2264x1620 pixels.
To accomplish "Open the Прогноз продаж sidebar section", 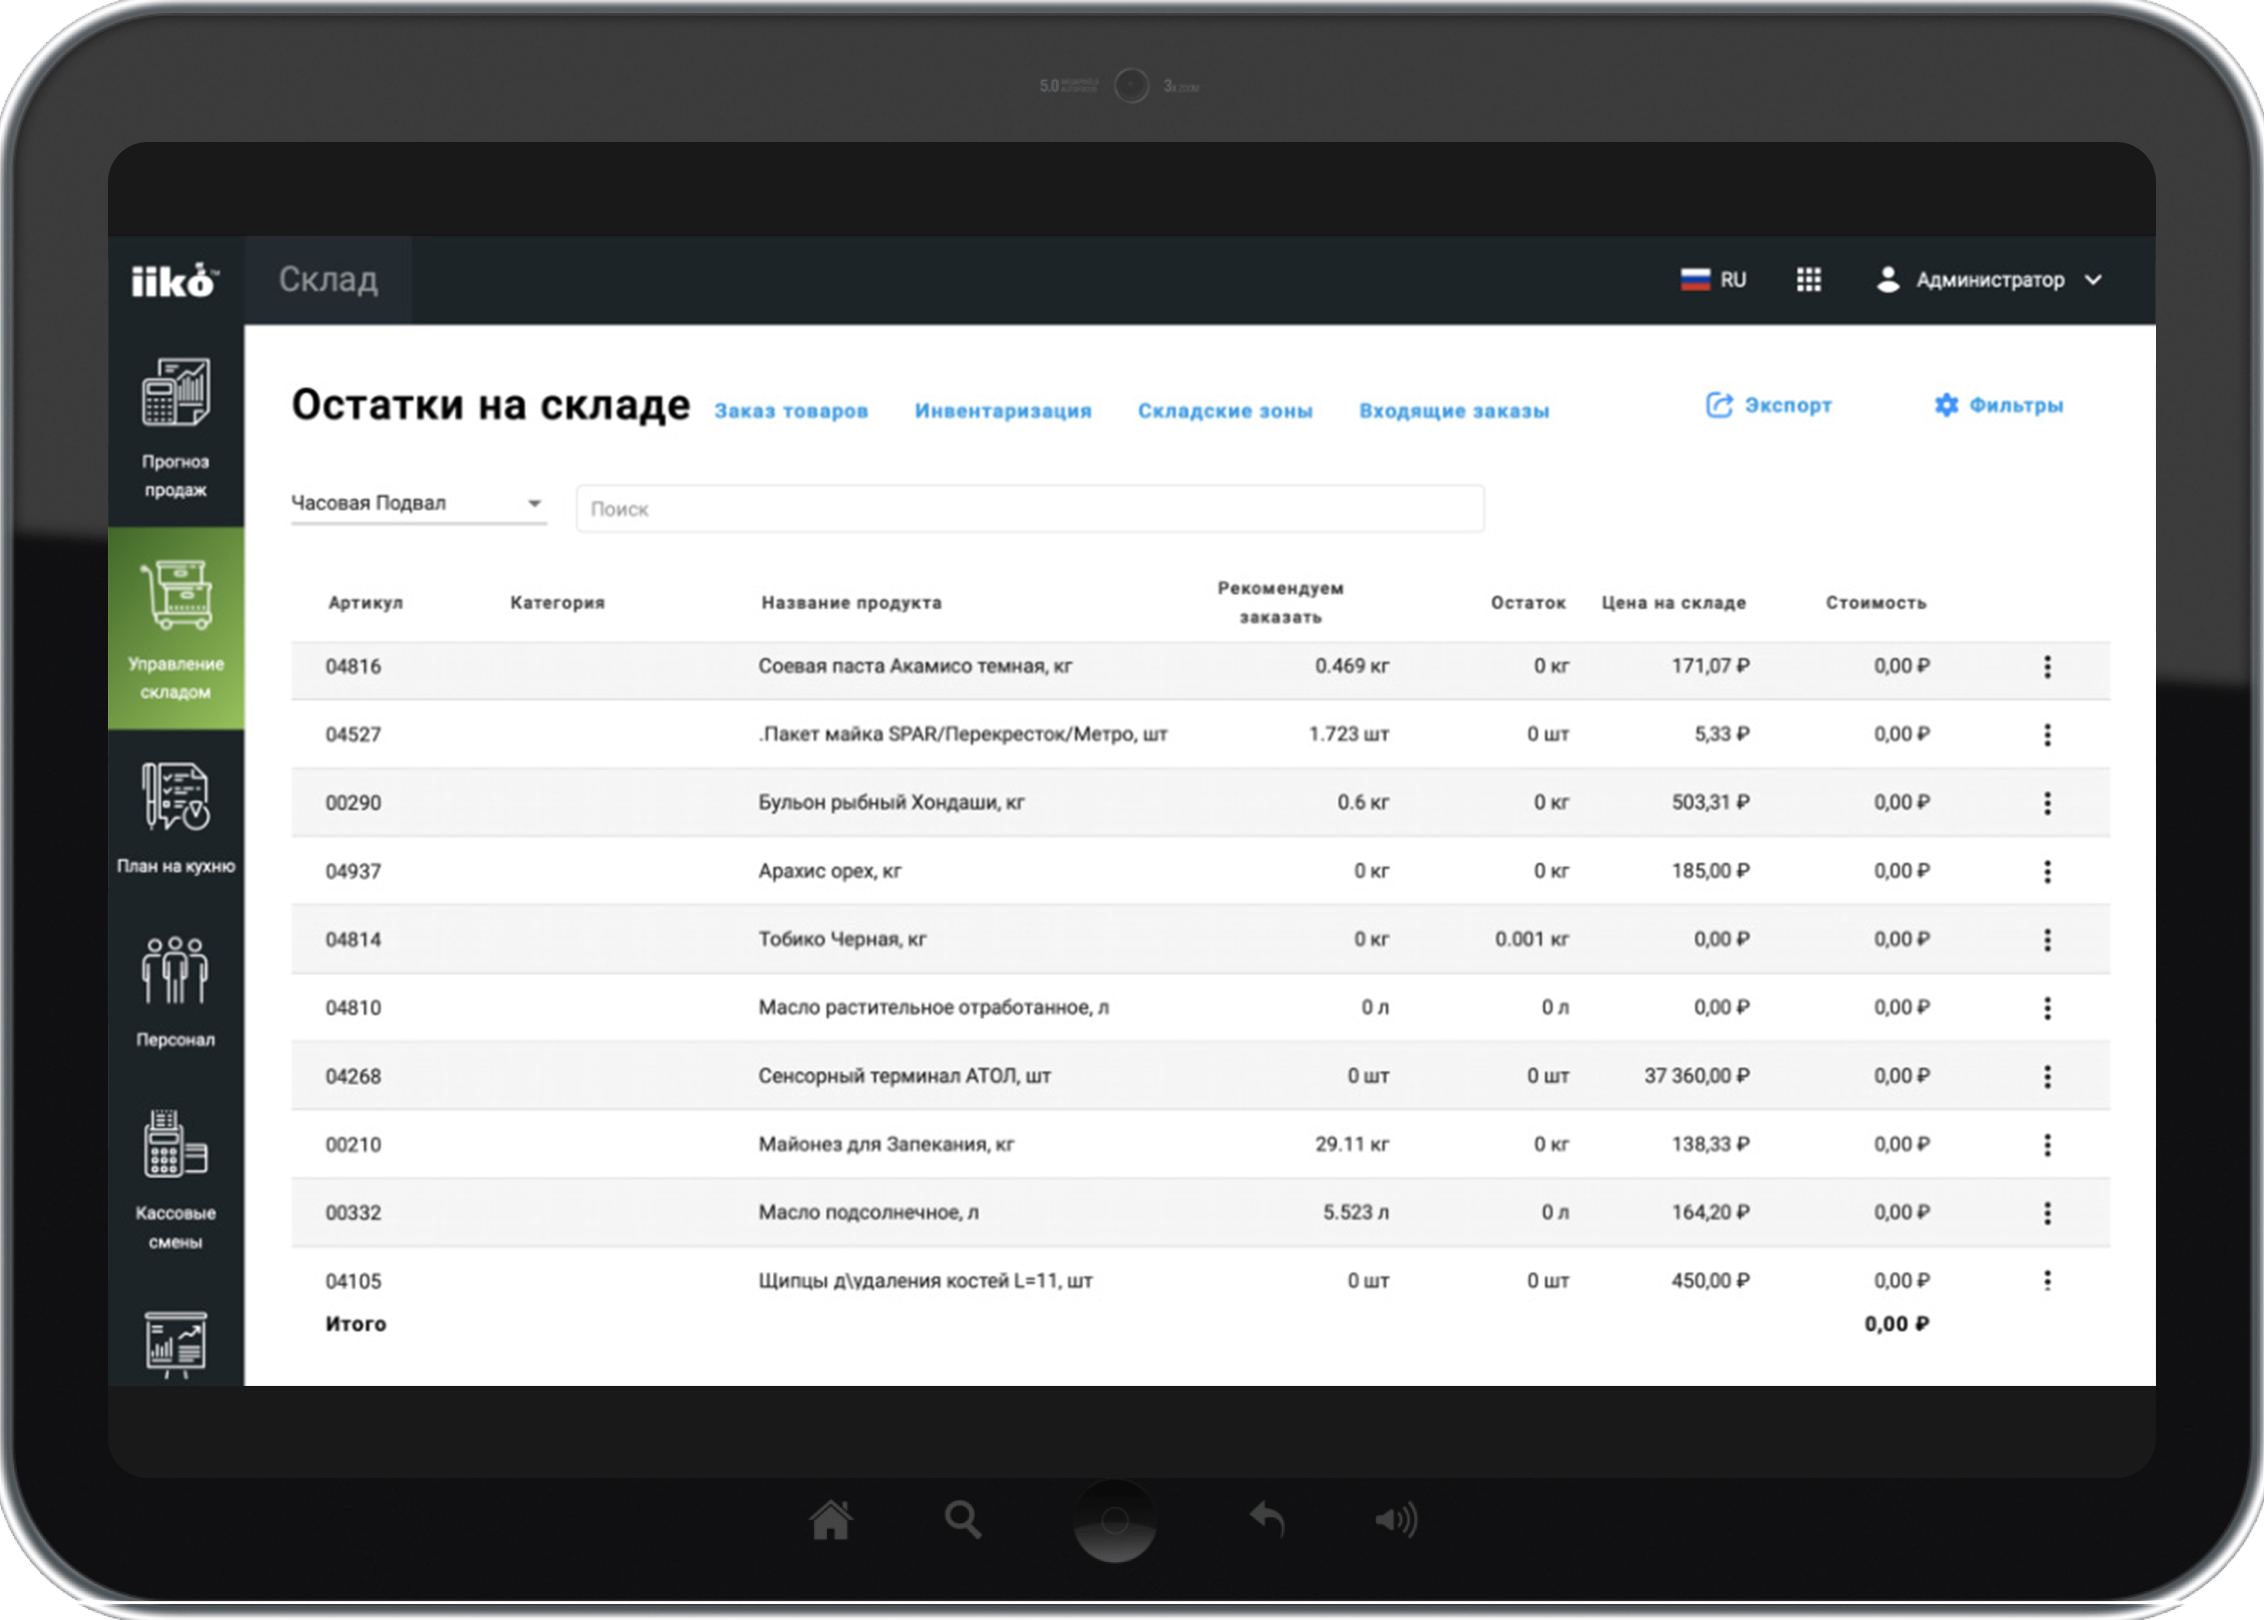I will 176,427.
